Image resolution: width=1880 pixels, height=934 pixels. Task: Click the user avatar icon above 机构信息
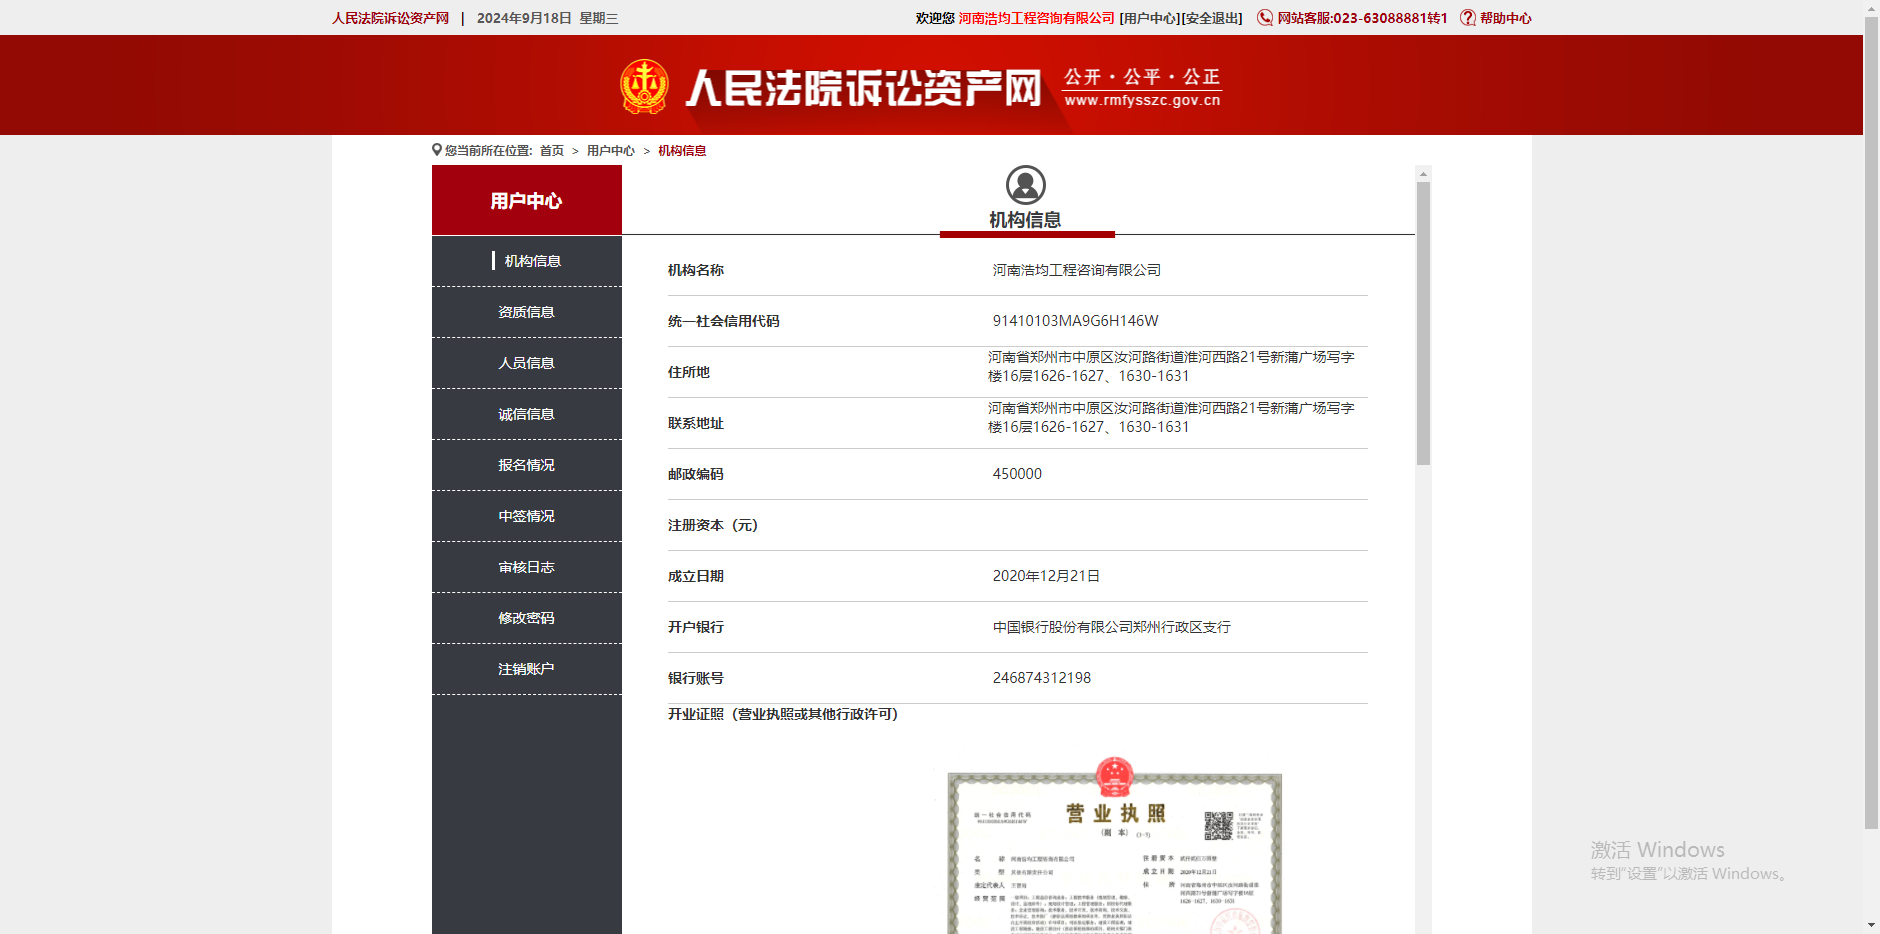click(x=1025, y=185)
